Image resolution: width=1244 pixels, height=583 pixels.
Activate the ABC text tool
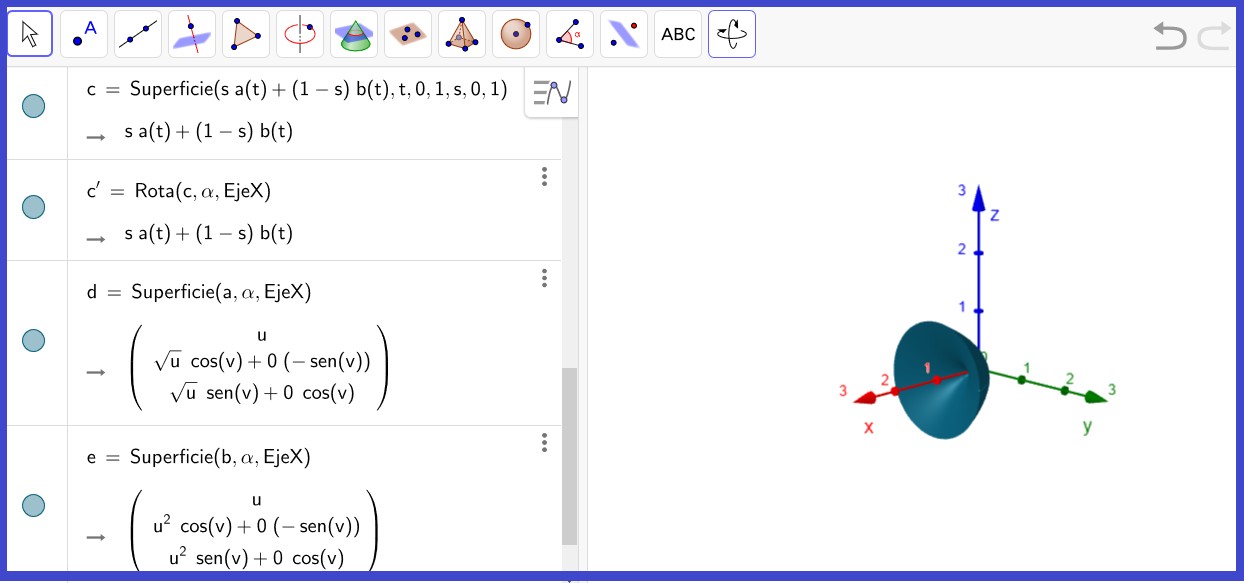[678, 35]
